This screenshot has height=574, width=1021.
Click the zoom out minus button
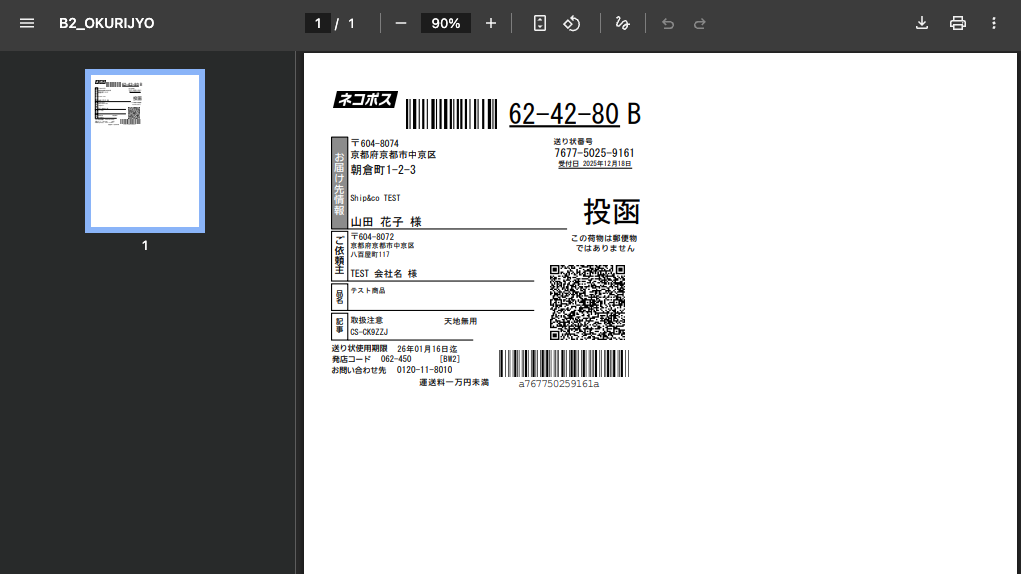(401, 23)
